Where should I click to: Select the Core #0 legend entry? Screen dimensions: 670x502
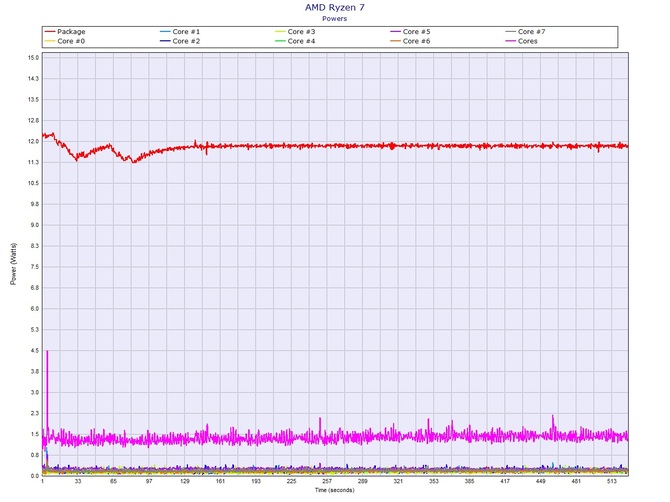click(x=65, y=41)
